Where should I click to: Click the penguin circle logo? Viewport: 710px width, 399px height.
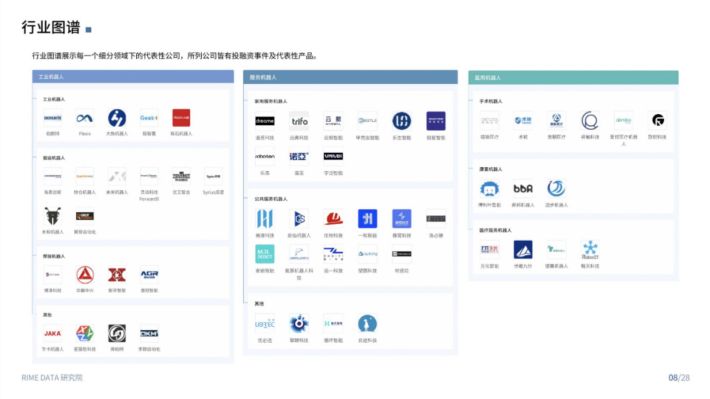click(x=367, y=324)
